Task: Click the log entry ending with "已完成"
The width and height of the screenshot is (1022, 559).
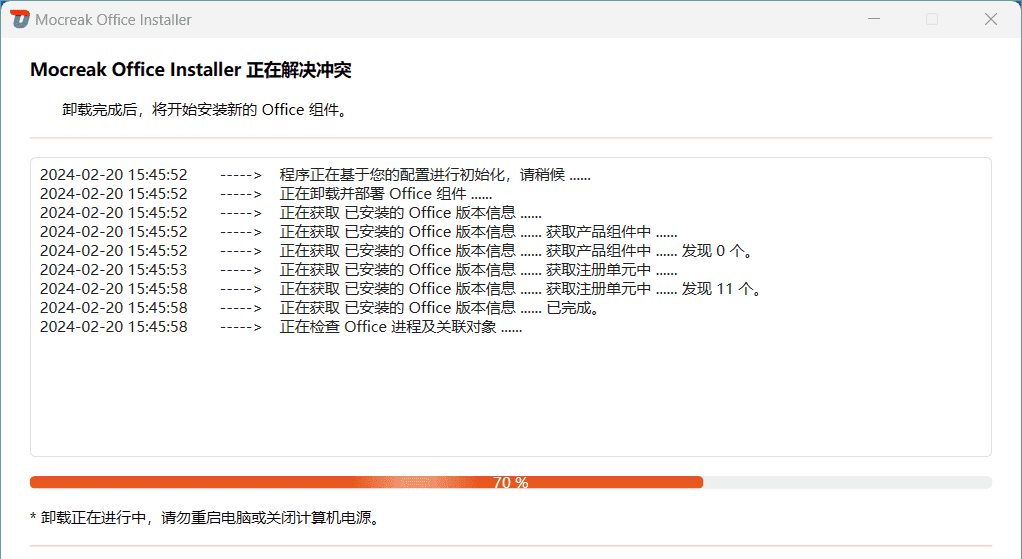Action: 439,308
